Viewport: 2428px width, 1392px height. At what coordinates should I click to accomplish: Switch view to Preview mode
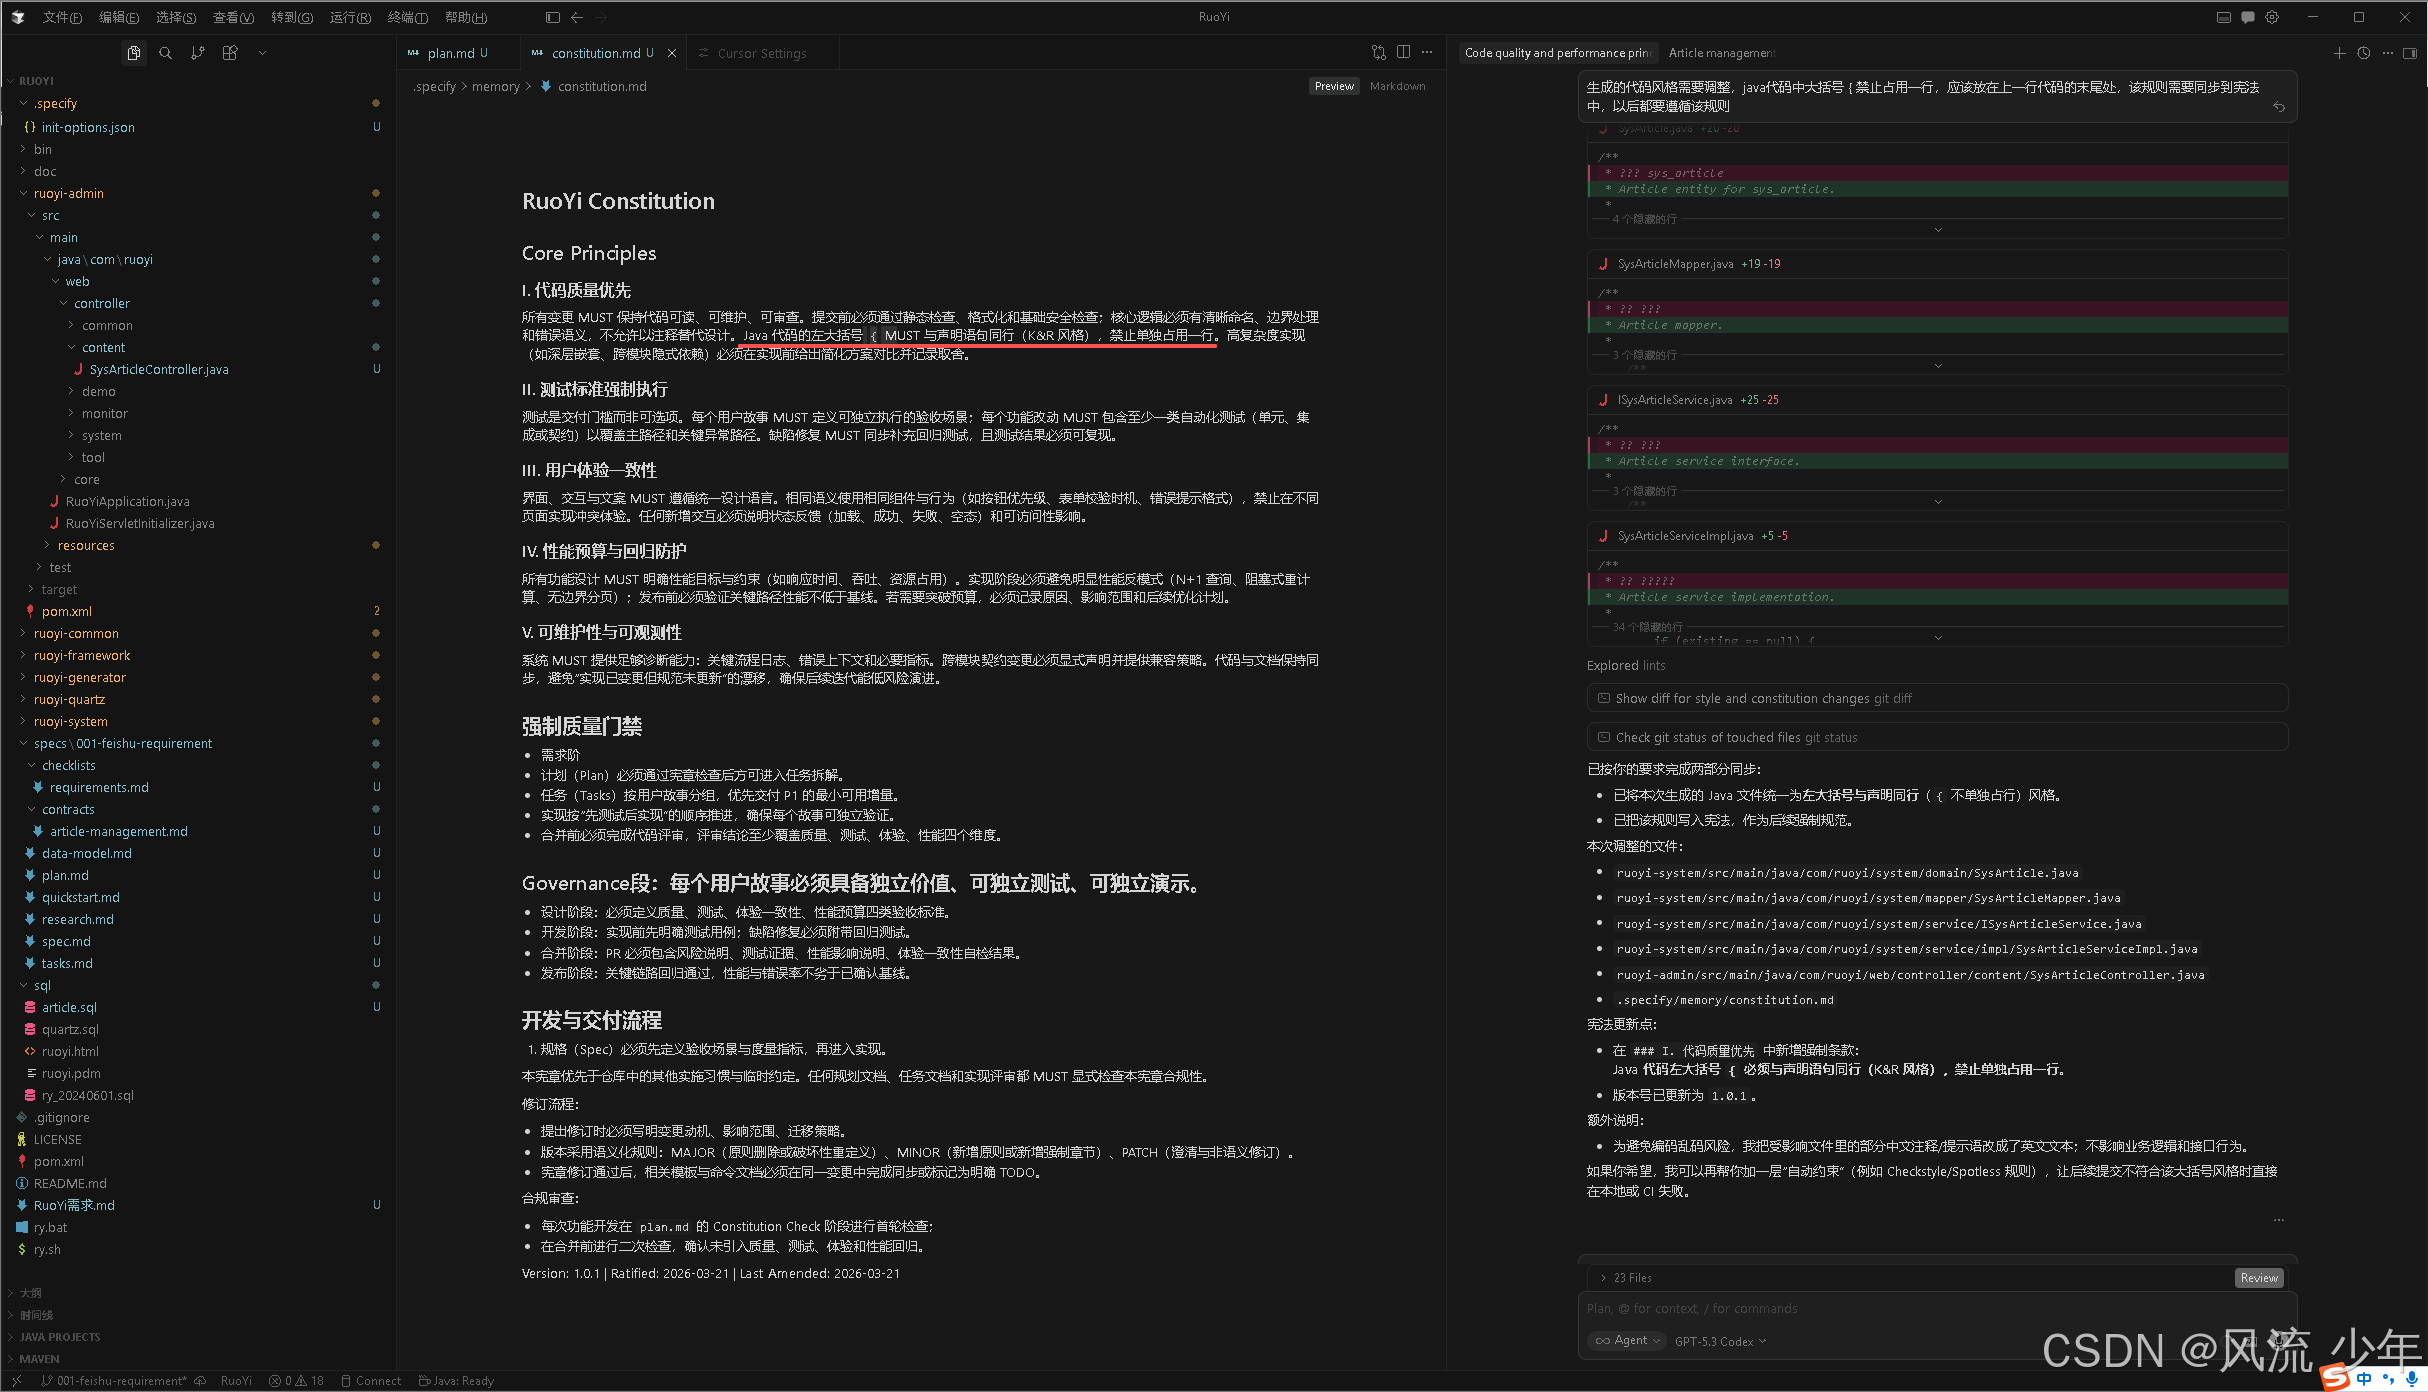pyautogui.click(x=1334, y=86)
